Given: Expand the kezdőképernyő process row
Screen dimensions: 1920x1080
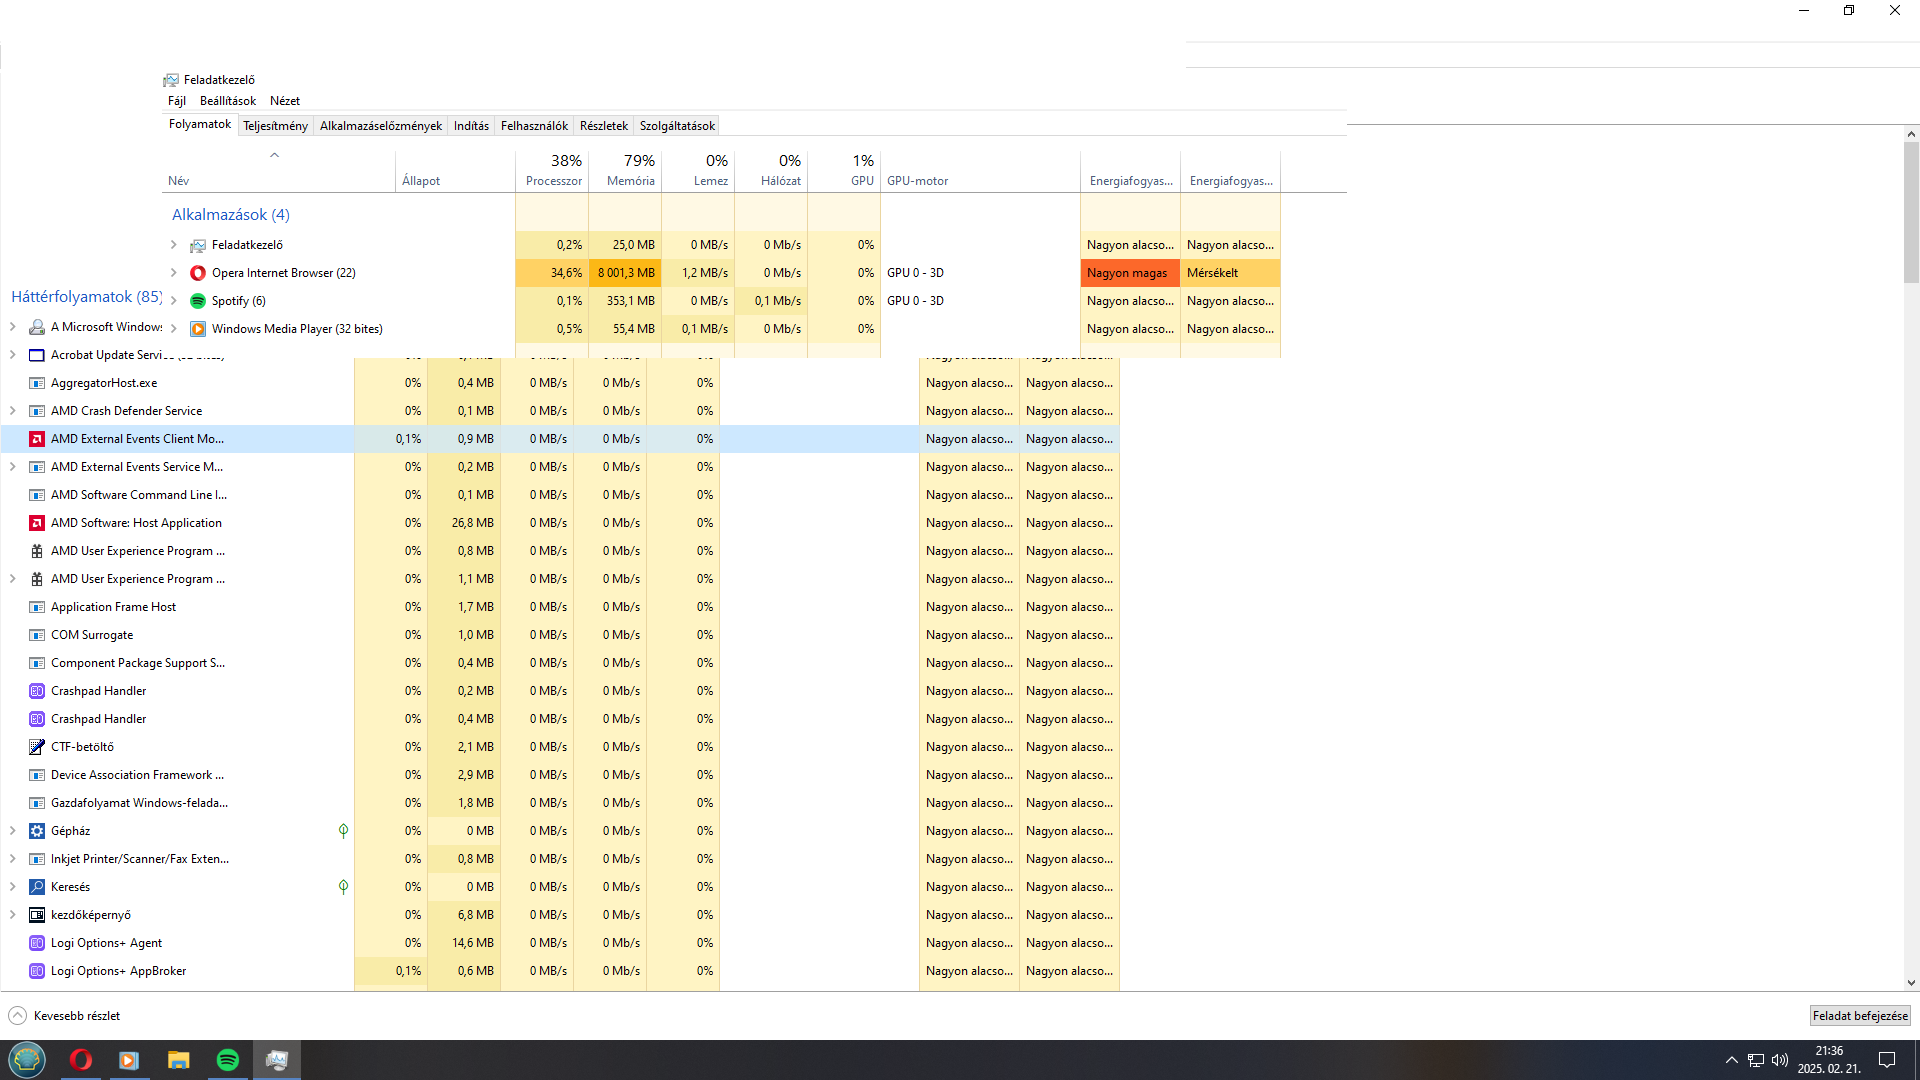Looking at the screenshot, I should click(12, 915).
